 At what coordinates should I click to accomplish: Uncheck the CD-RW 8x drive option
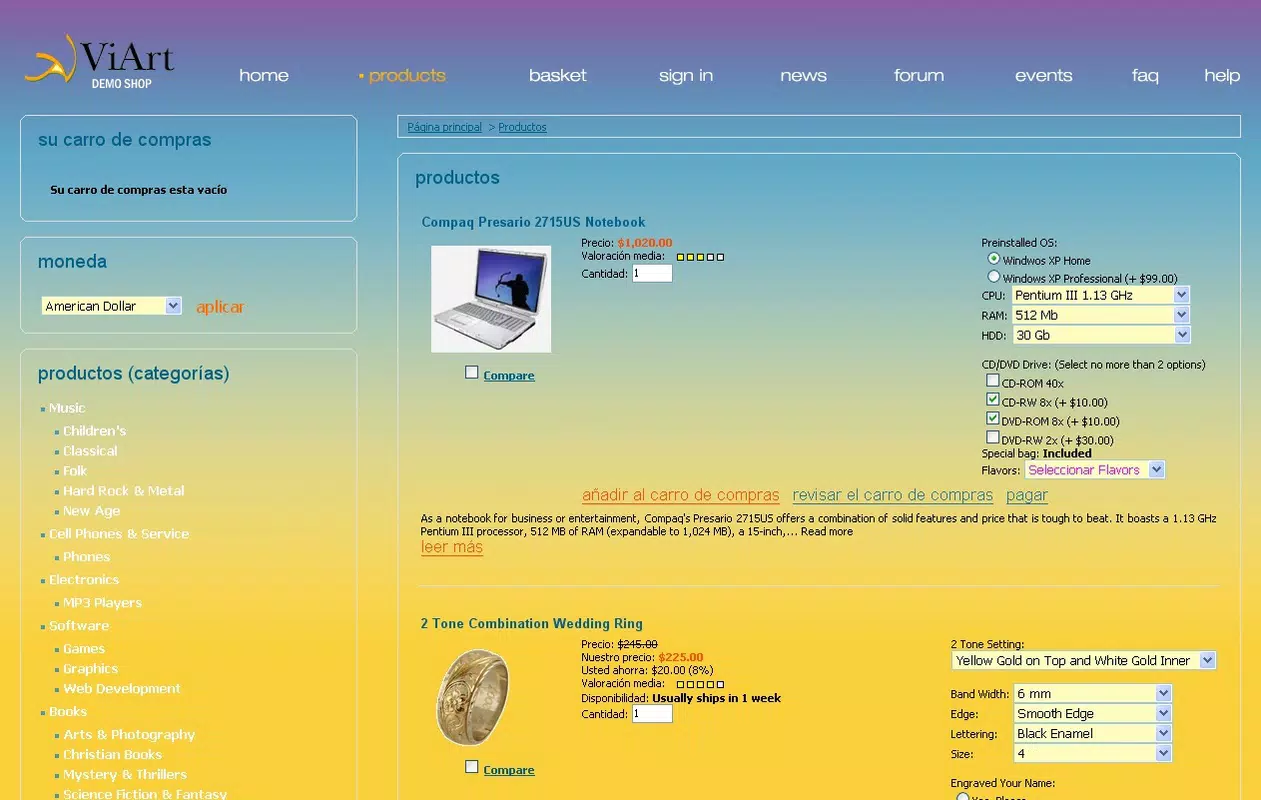tap(993, 399)
